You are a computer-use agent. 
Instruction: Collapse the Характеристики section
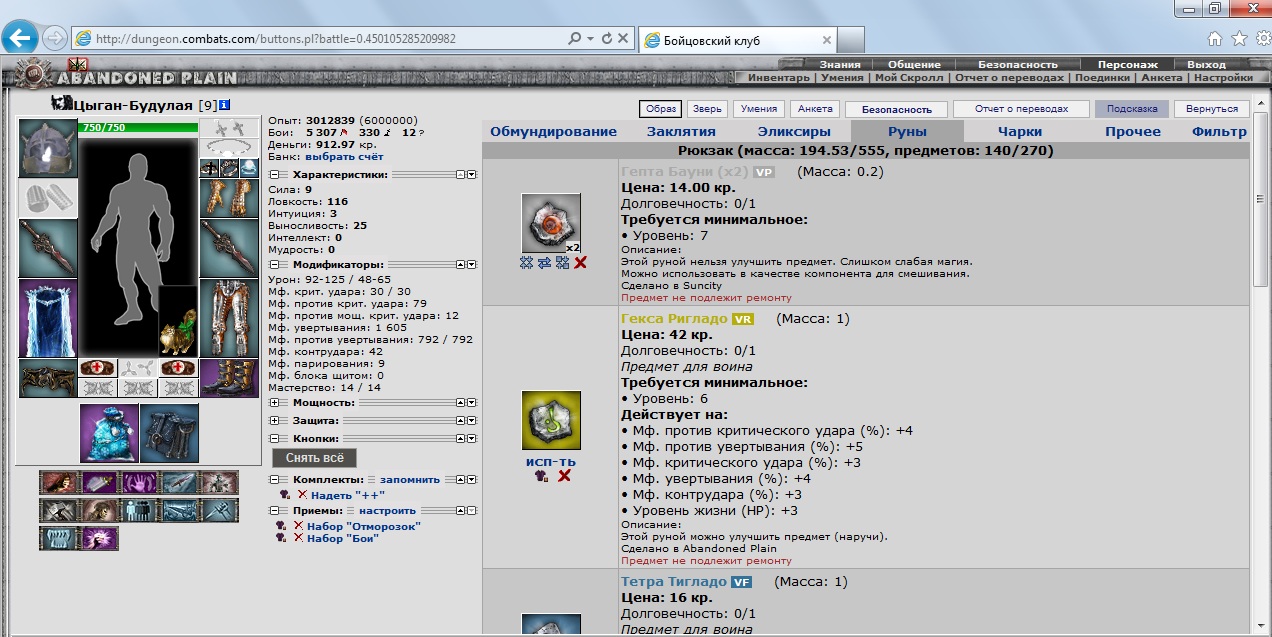pos(274,174)
